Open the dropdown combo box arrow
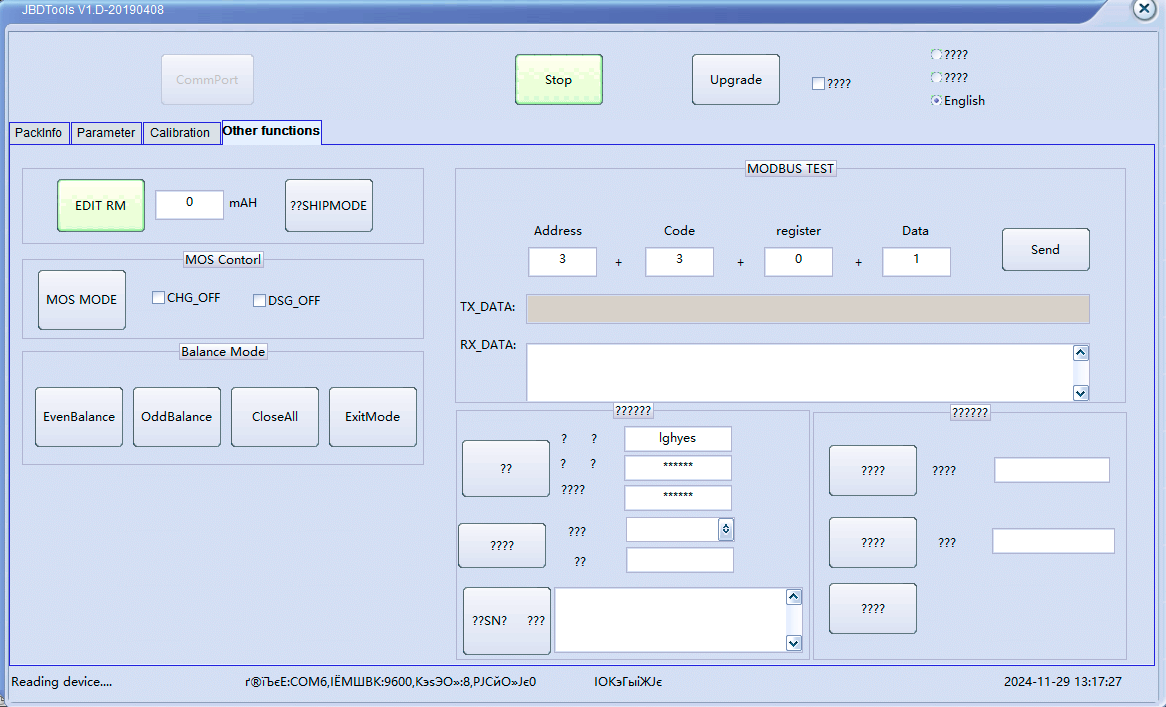 pos(726,529)
